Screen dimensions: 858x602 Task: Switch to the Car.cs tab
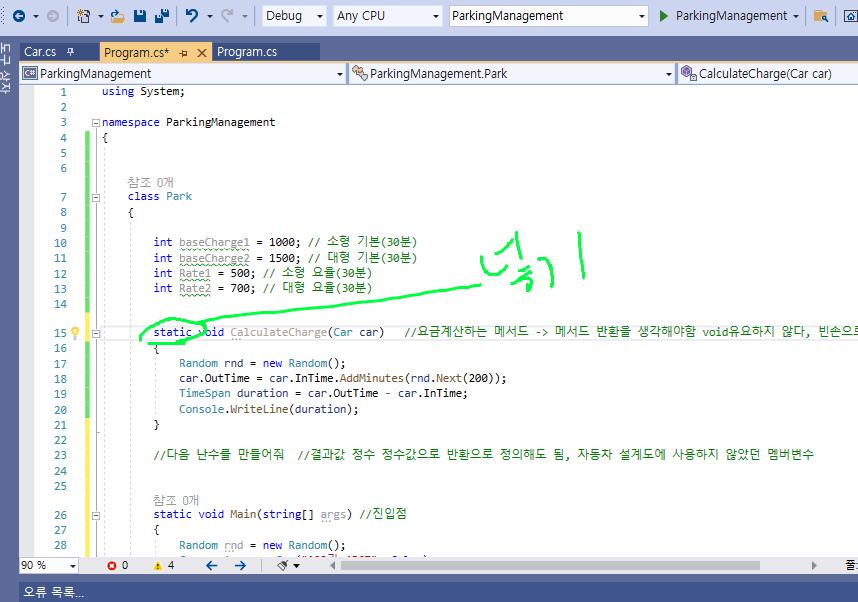[40, 51]
